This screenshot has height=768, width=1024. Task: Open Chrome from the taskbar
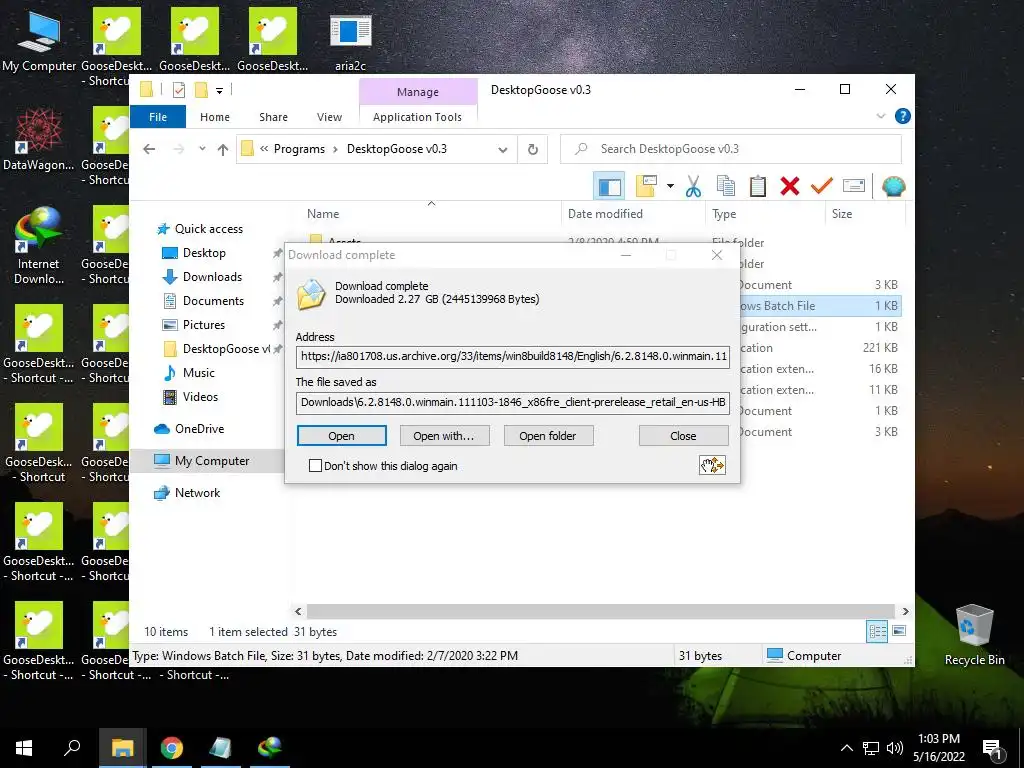click(171, 748)
